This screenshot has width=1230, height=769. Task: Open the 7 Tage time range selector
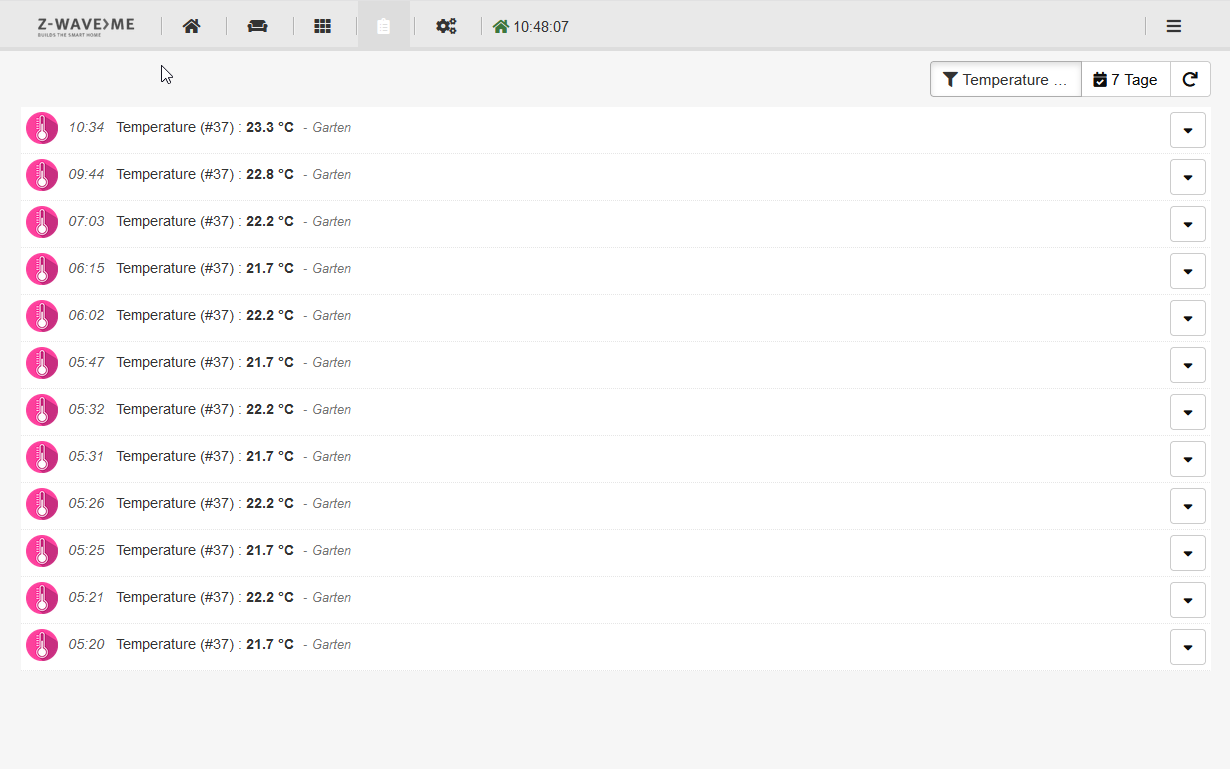click(1125, 80)
